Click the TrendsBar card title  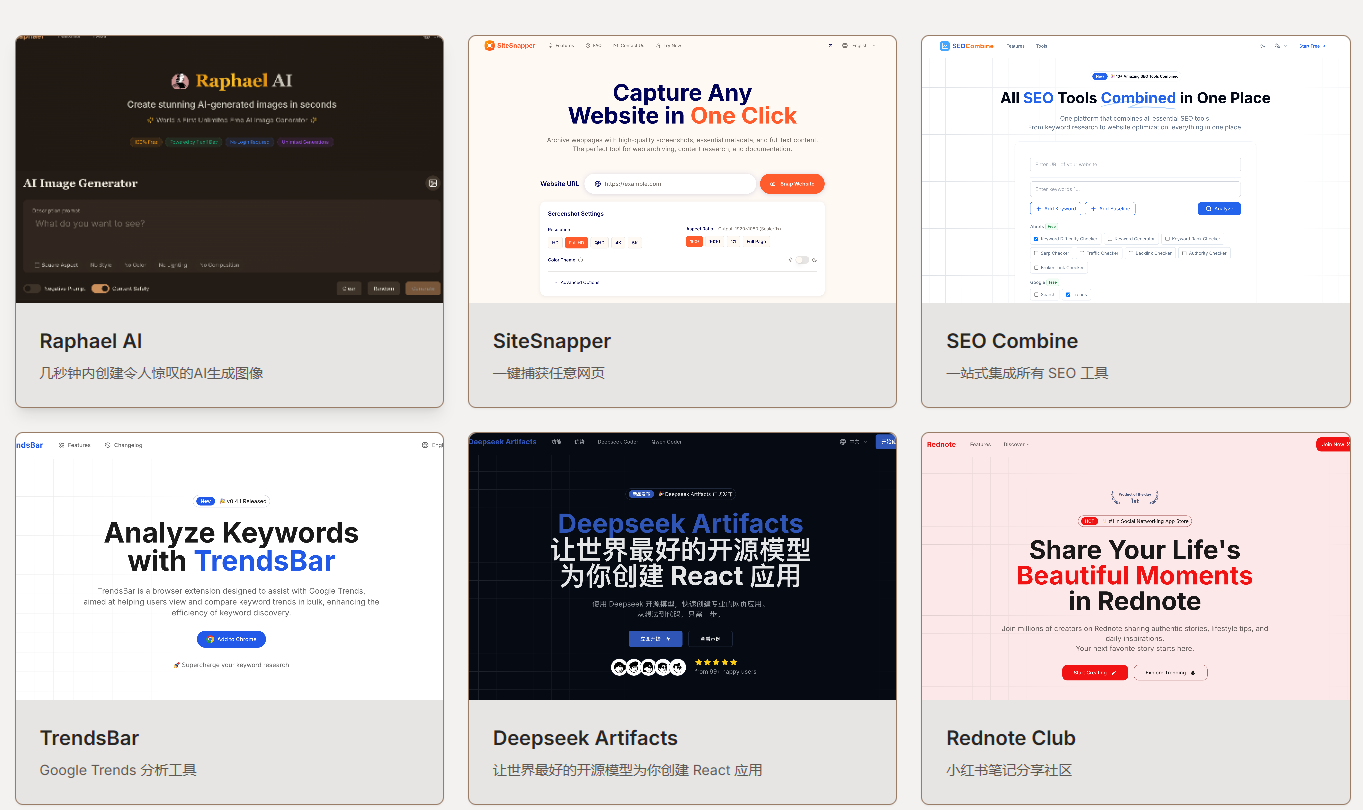89,738
